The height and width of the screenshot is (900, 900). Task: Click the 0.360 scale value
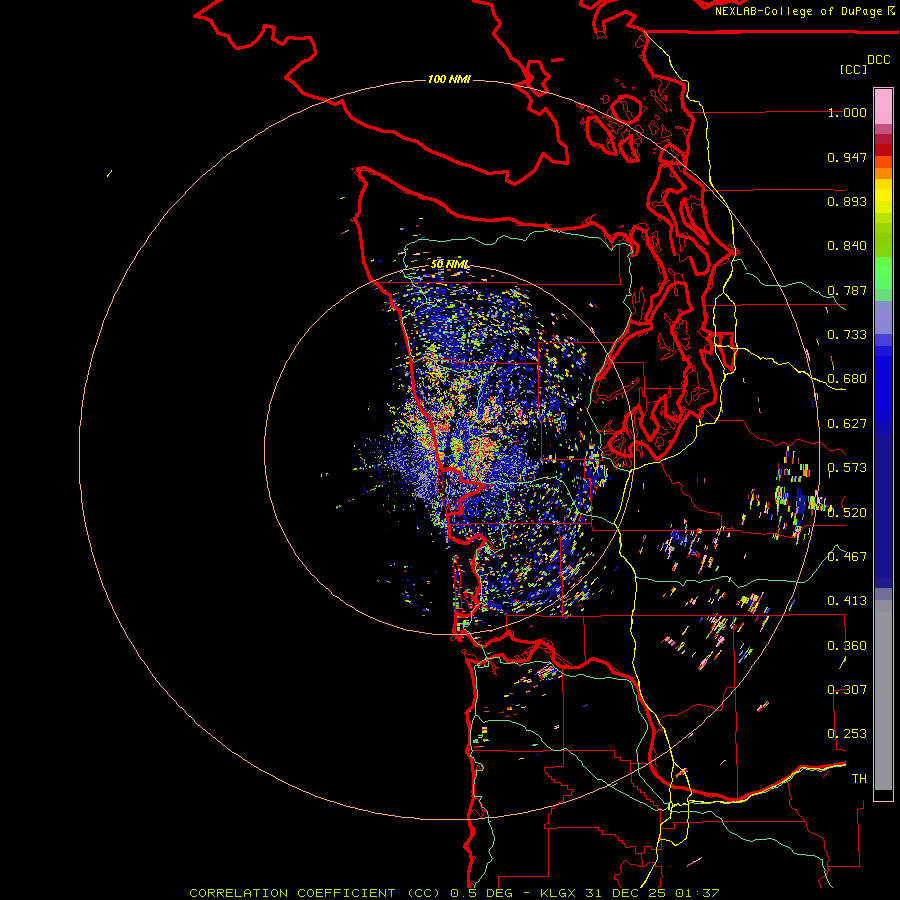[847, 646]
